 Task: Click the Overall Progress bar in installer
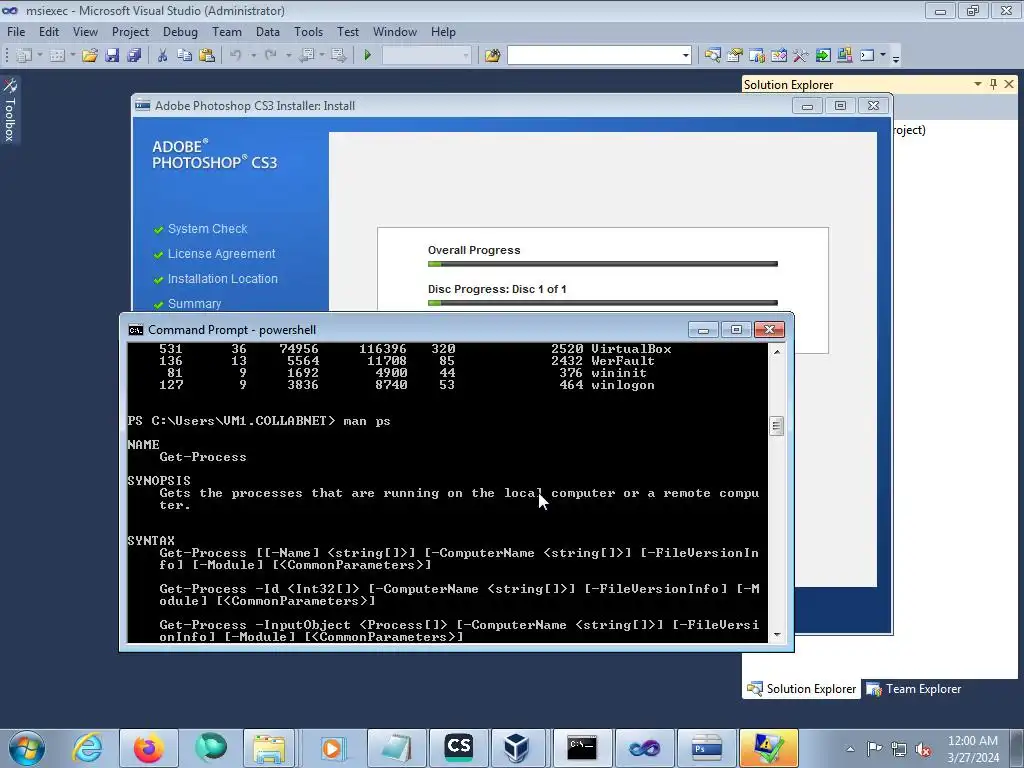coord(602,264)
